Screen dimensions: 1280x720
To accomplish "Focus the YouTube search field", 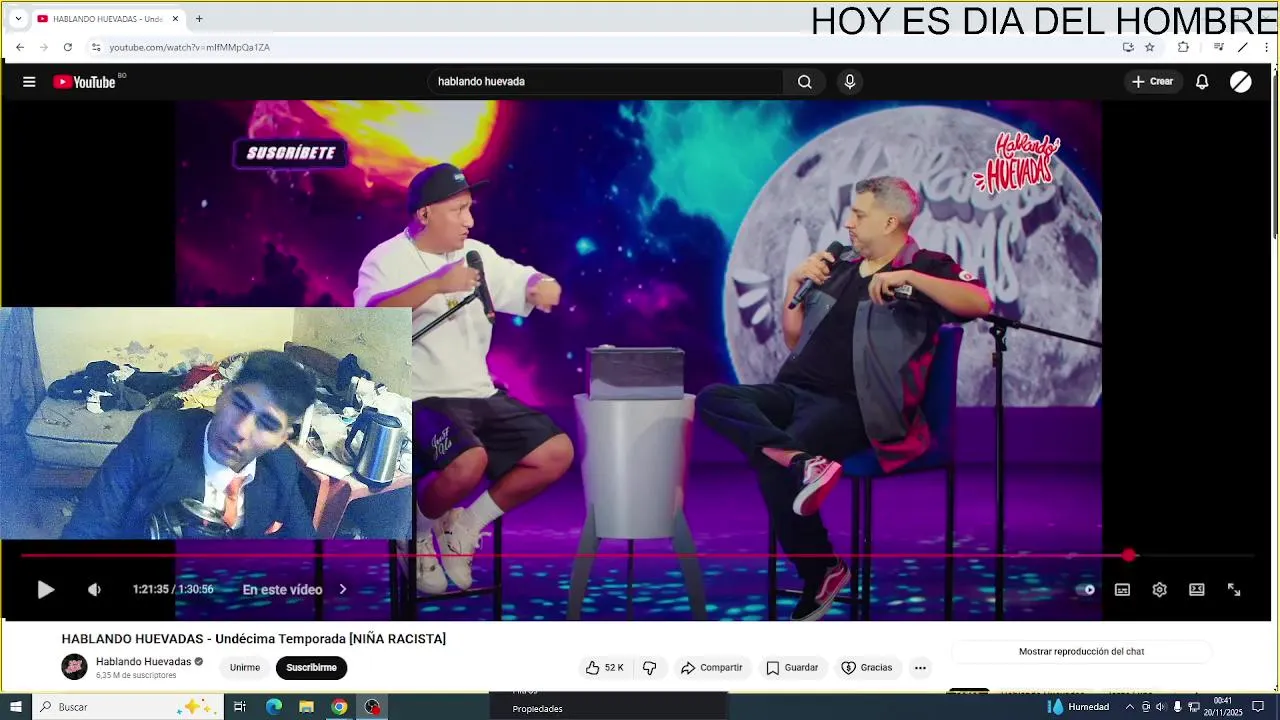I will [608, 82].
